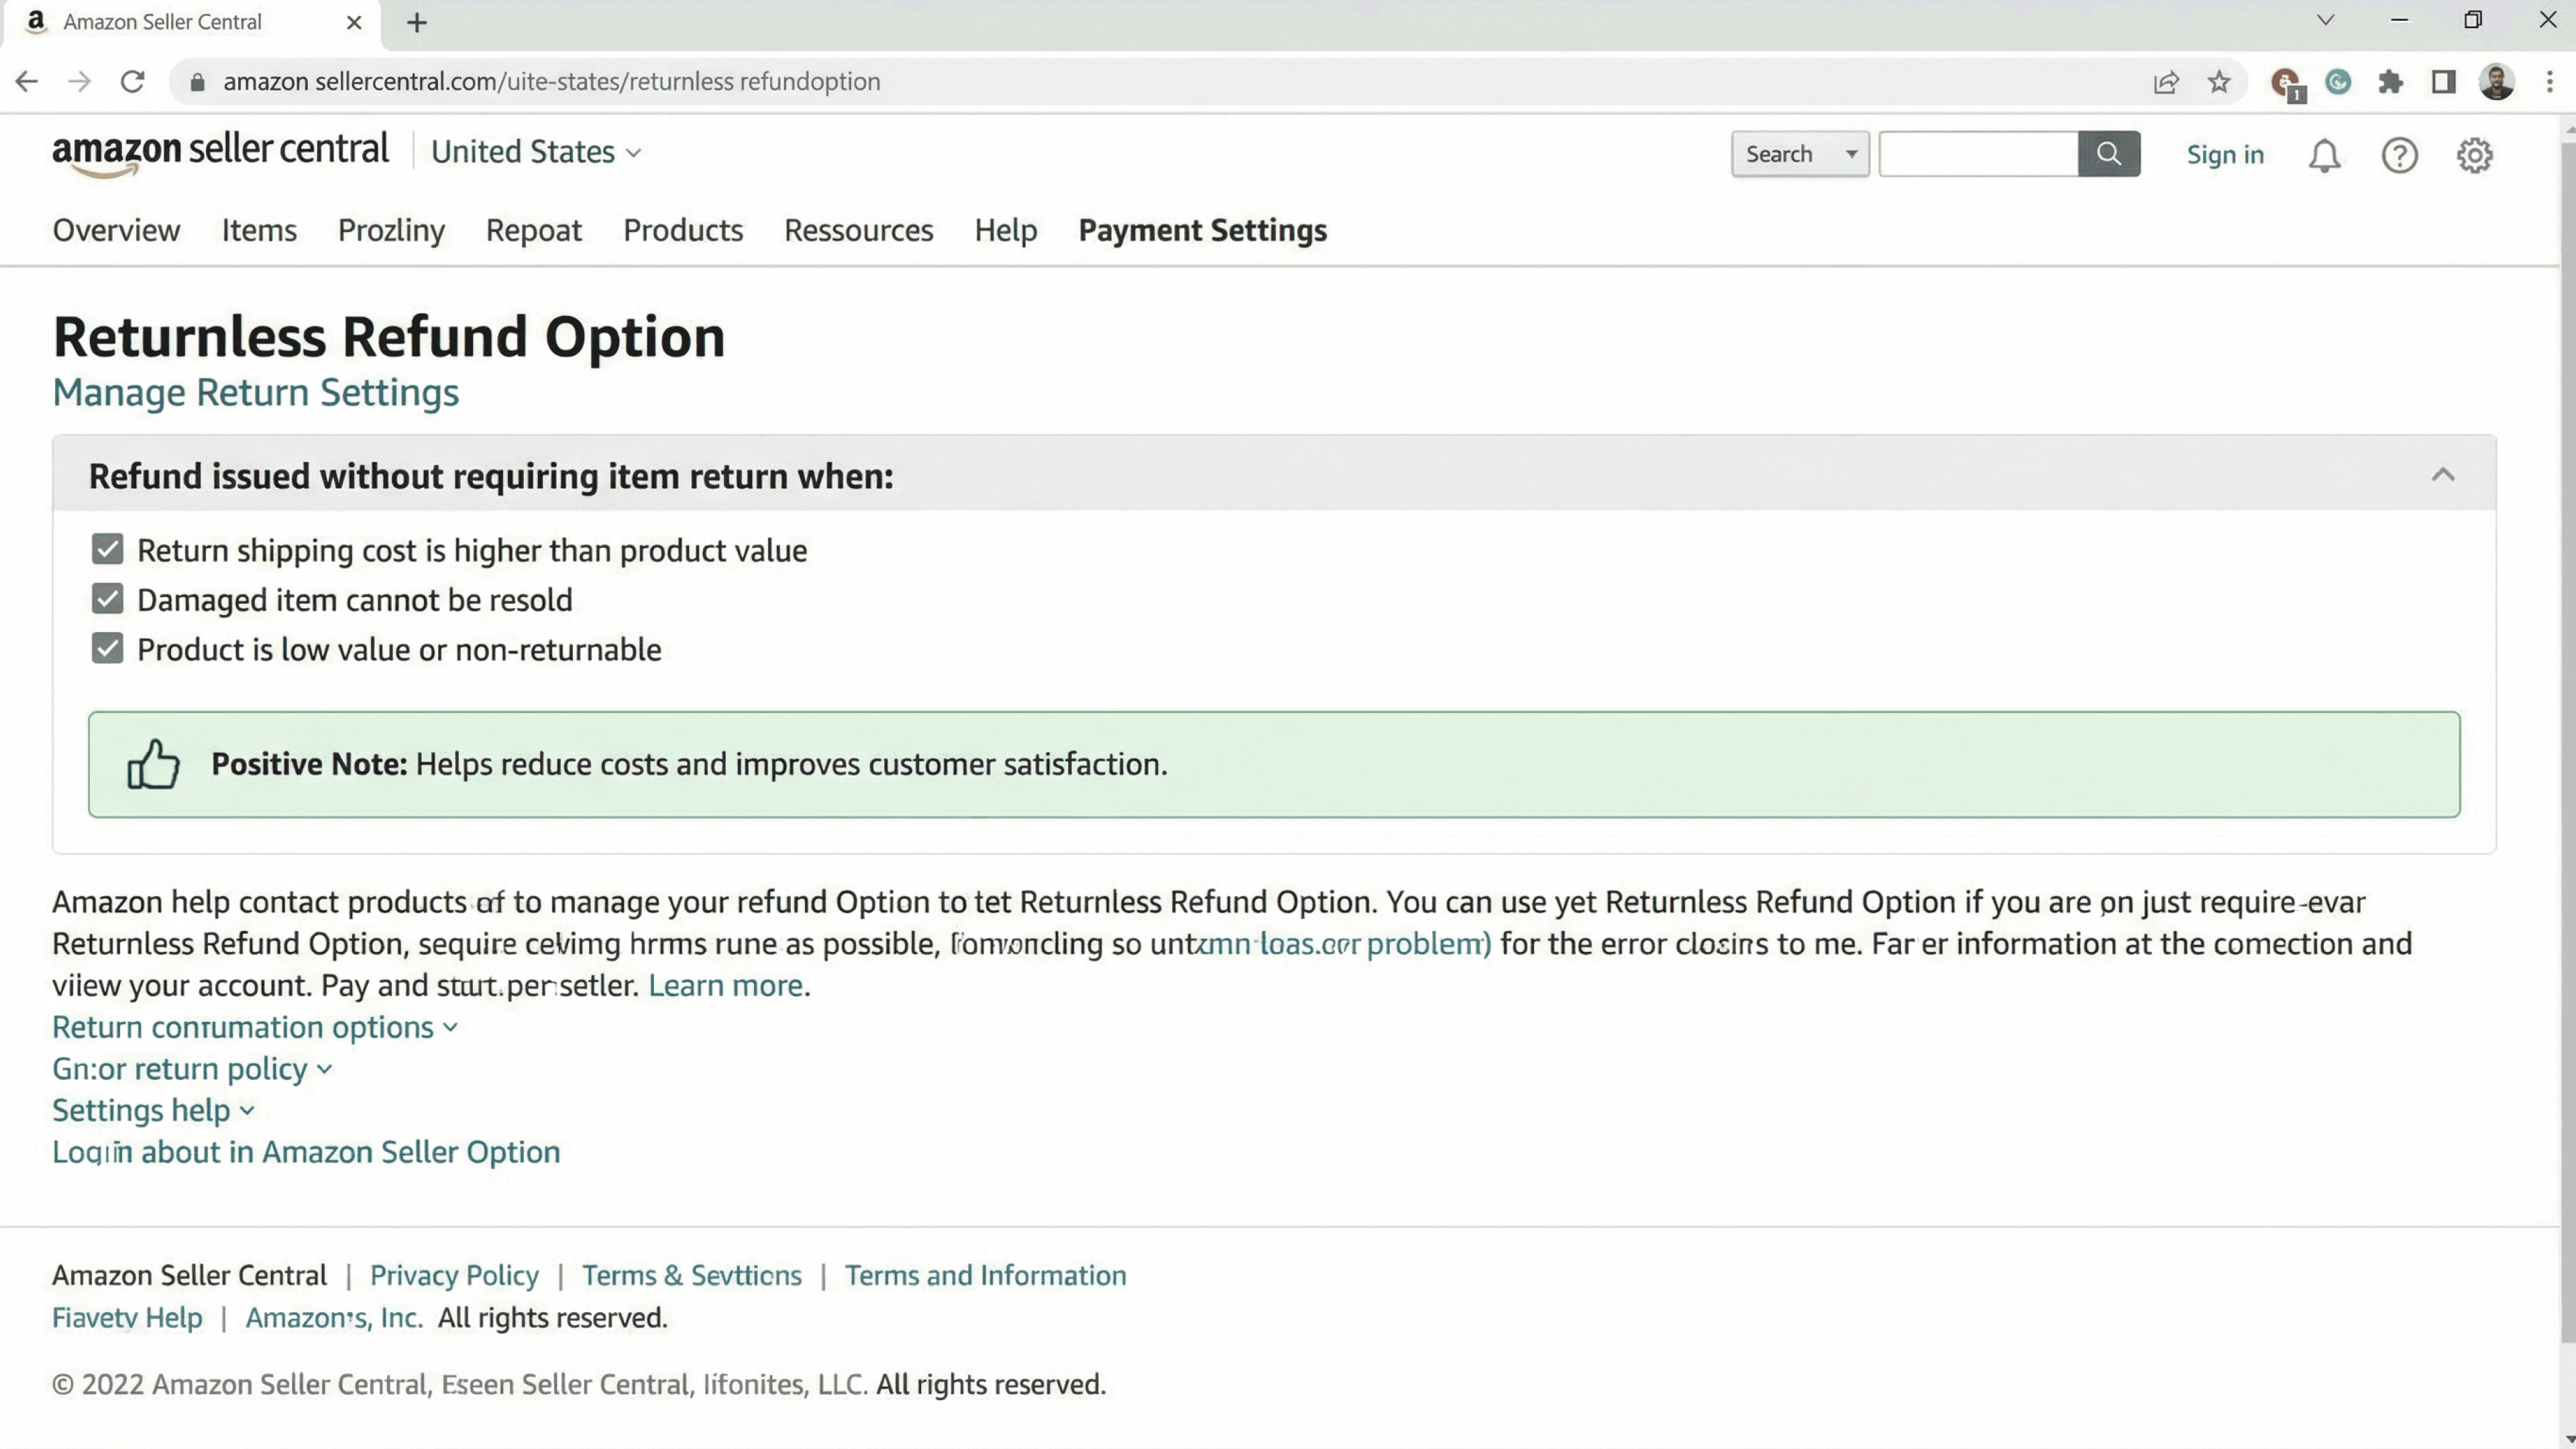
Task: Bookmark page with the star icon
Action: click(2219, 82)
